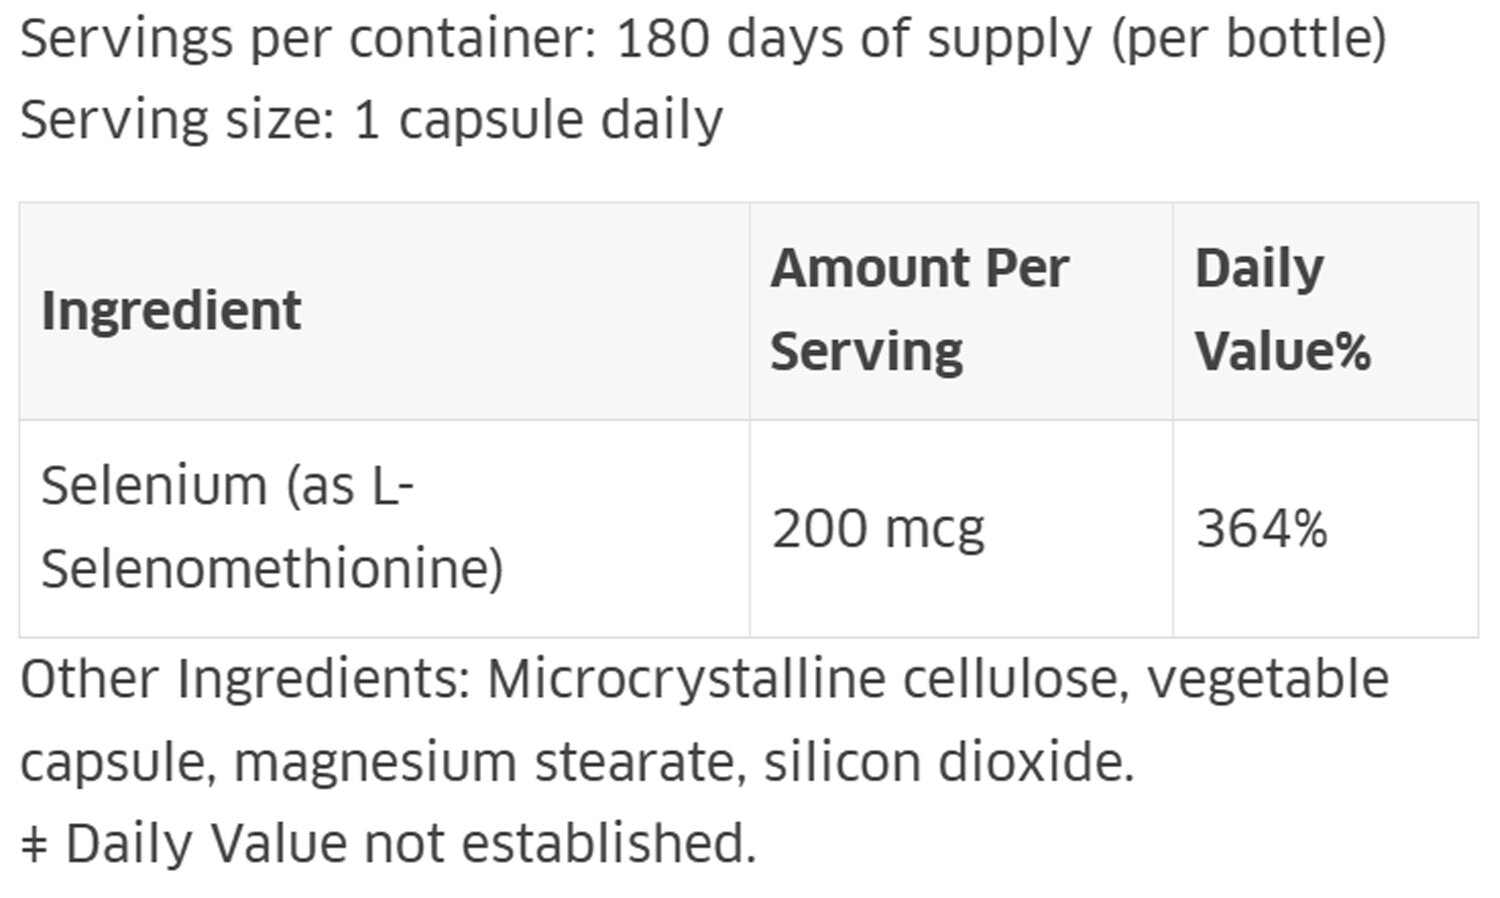Click the '1 capsule daily' text
This screenshot has height=898, width=1500.
click(538, 120)
